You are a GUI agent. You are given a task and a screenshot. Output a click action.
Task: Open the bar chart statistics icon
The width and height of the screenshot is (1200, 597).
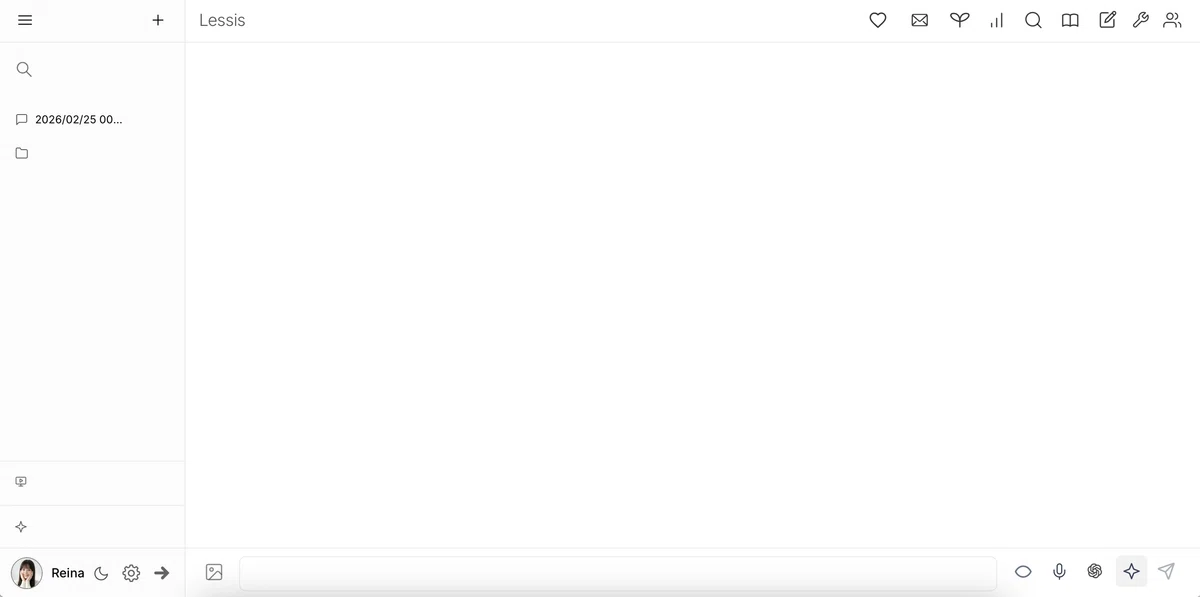[996, 20]
